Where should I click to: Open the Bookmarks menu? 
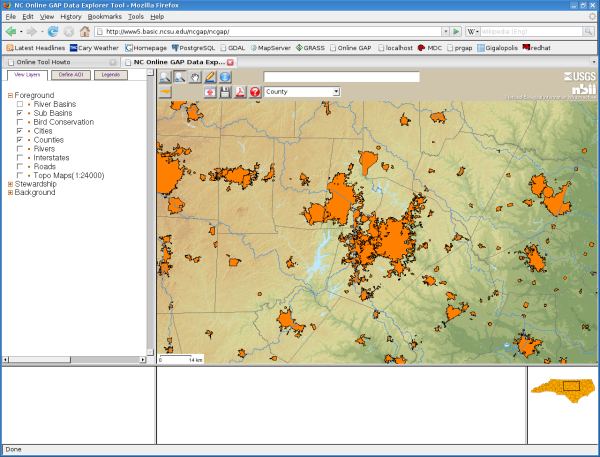pos(104,16)
